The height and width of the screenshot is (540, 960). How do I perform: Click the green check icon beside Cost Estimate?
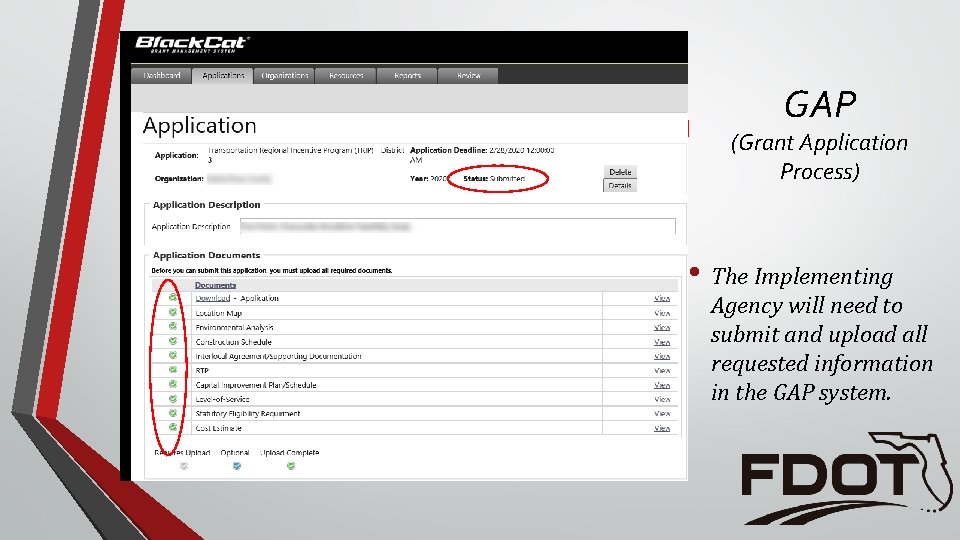point(173,427)
